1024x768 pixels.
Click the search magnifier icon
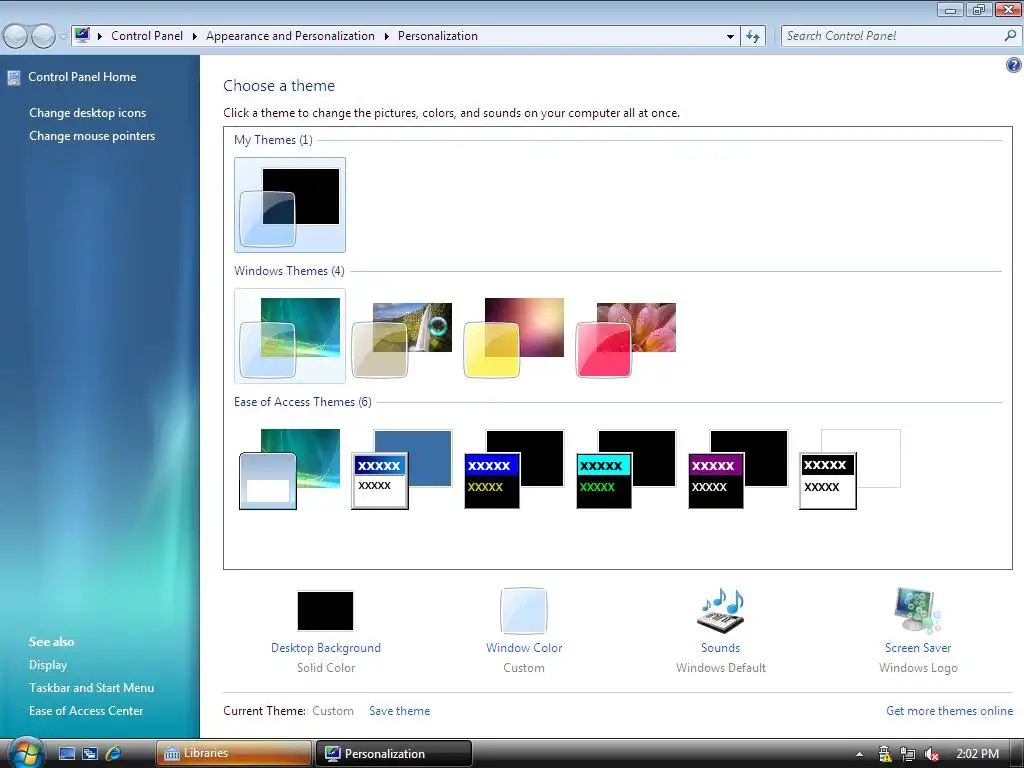[x=1010, y=36]
